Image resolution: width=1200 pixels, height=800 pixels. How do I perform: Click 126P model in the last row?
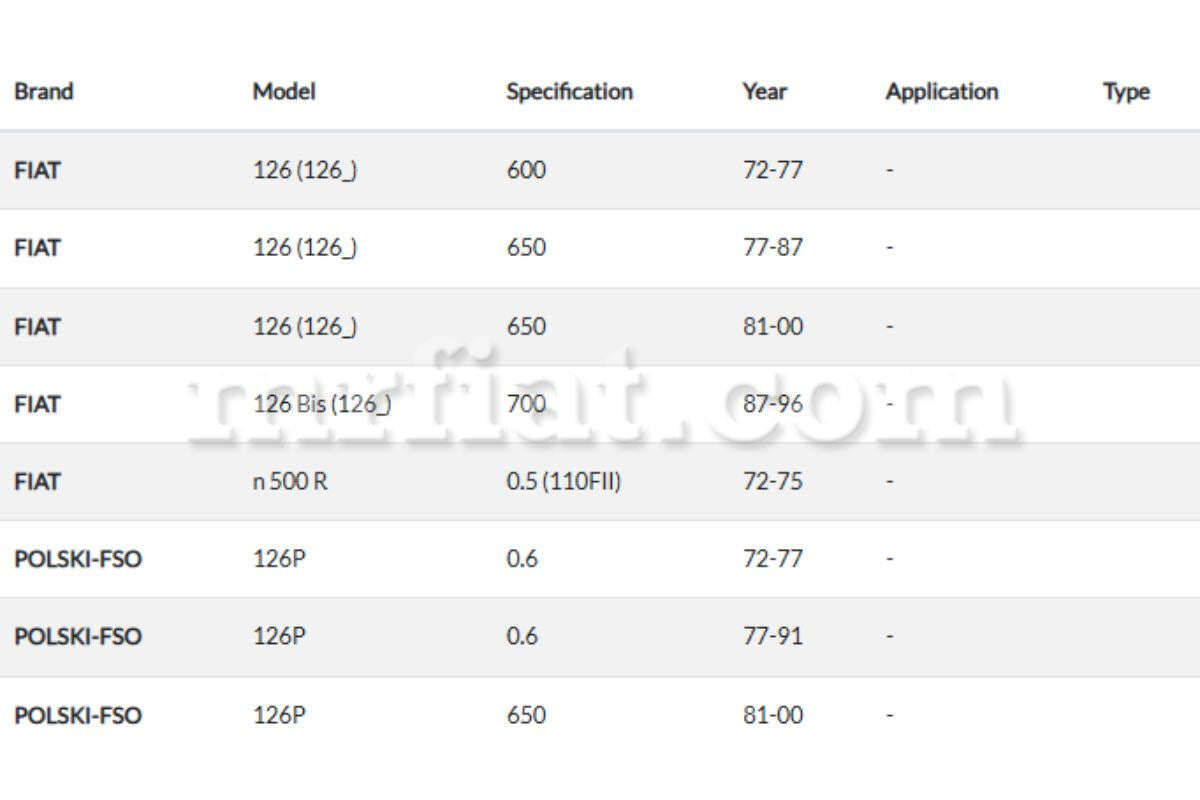pyautogui.click(x=279, y=715)
